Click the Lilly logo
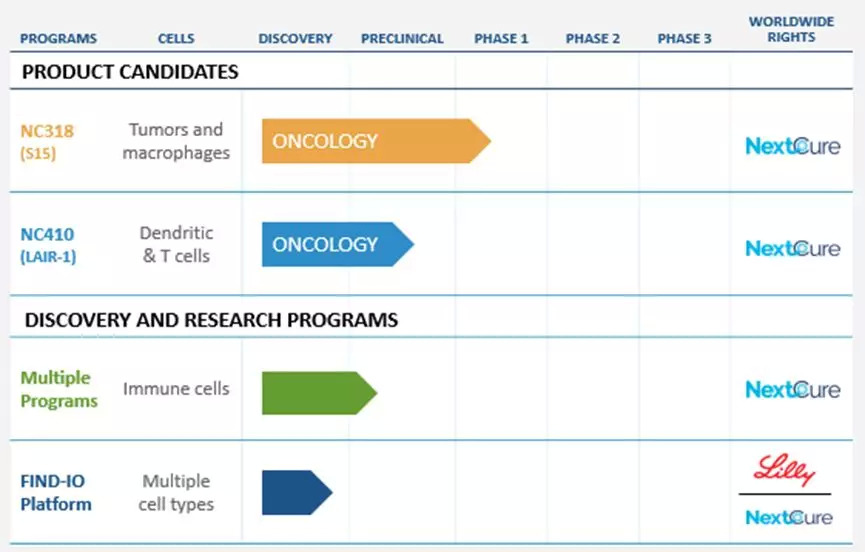865x552 pixels. click(x=785, y=470)
